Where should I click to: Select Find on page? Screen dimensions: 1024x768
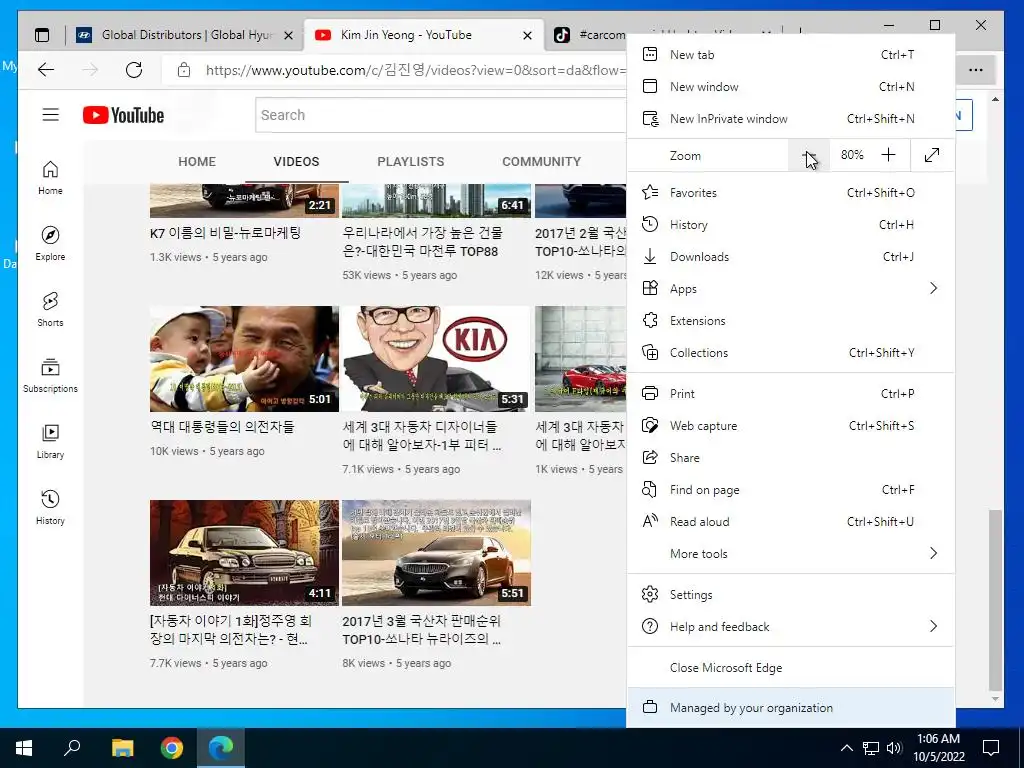pos(790,490)
